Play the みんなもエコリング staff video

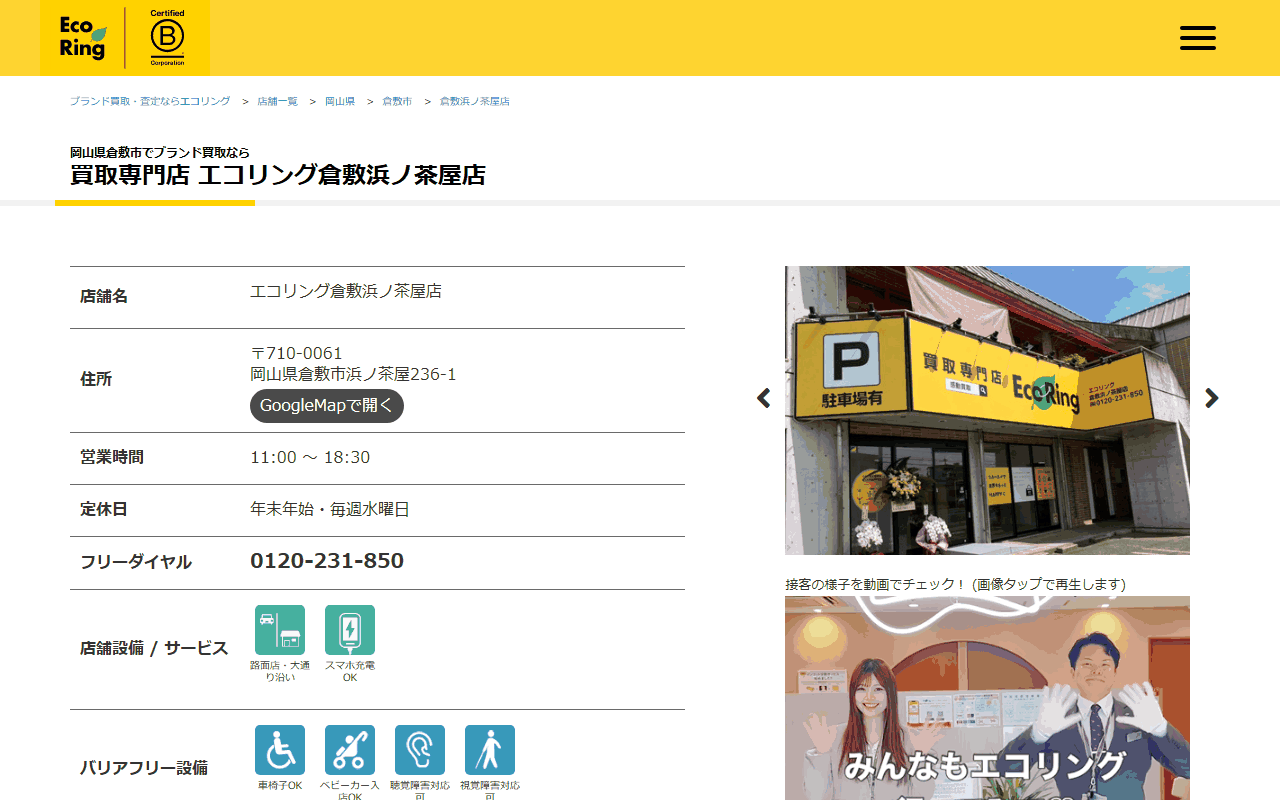tap(987, 698)
